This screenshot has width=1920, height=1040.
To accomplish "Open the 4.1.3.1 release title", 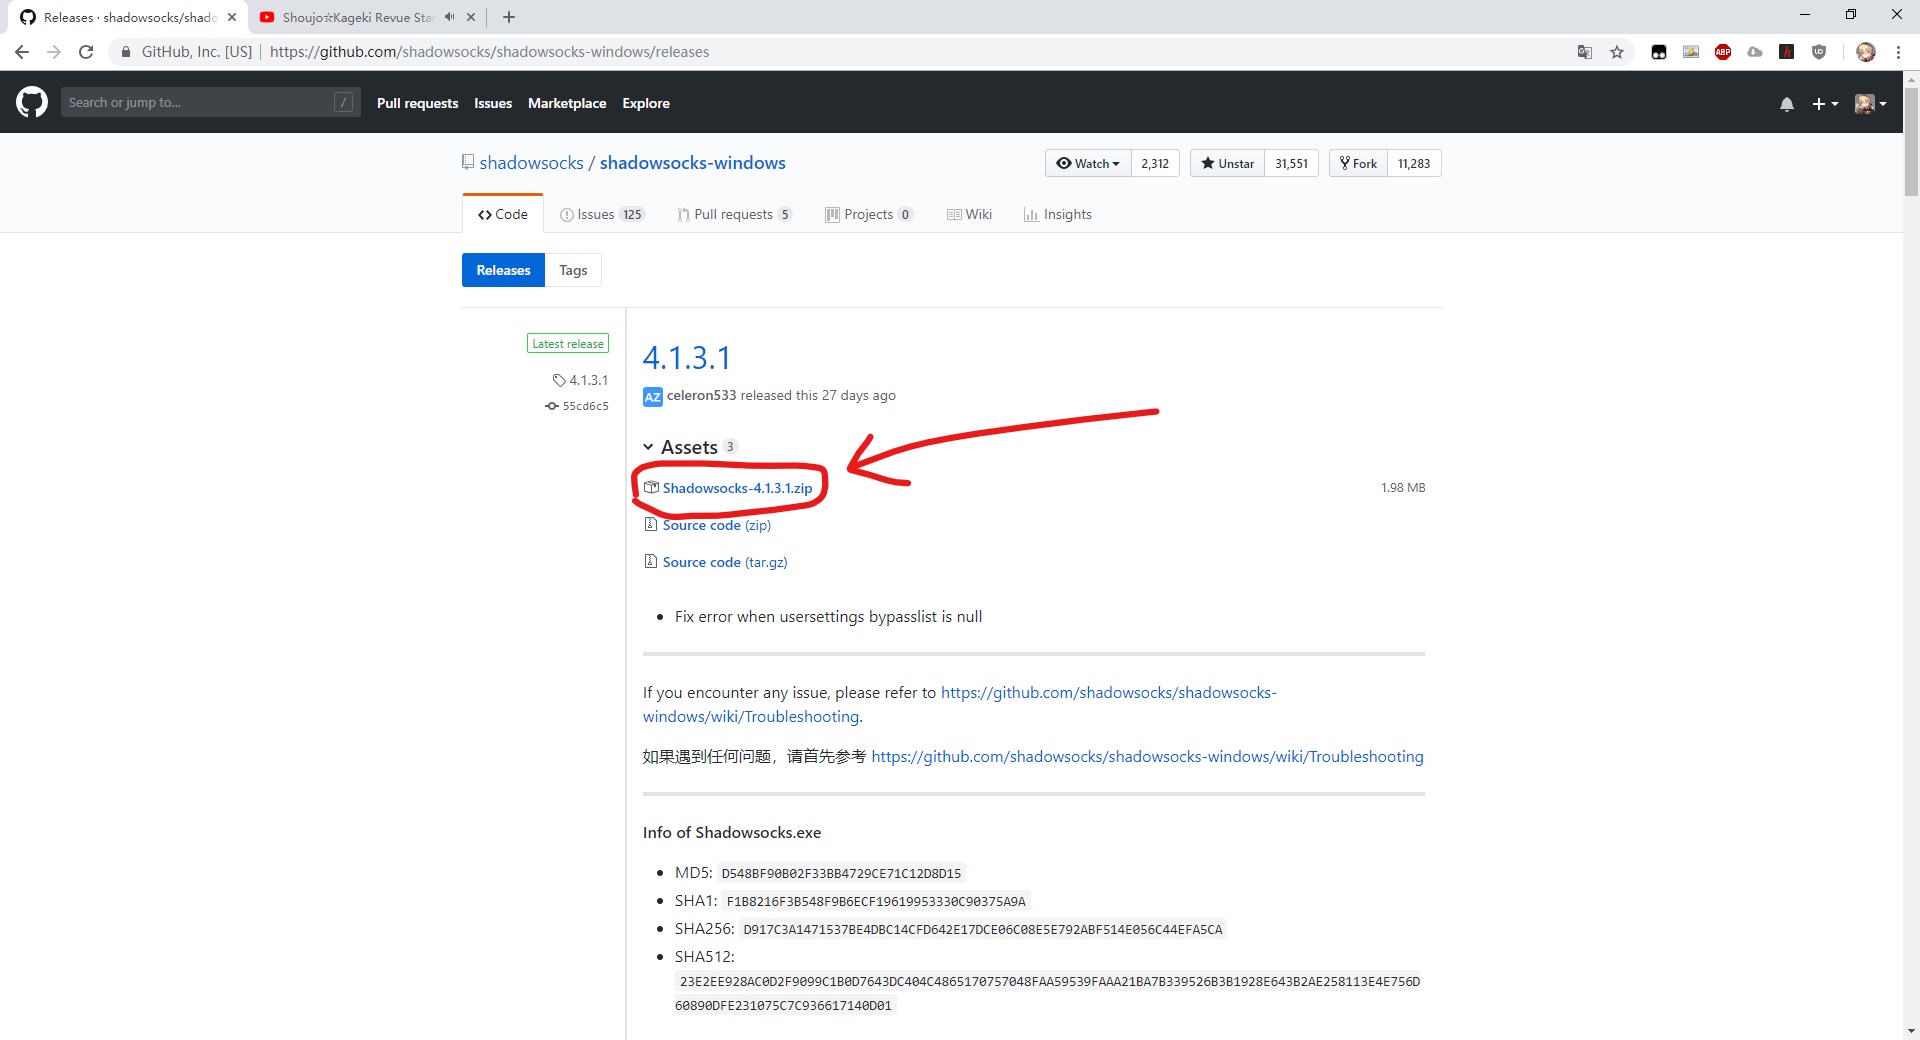I will pos(687,358).
